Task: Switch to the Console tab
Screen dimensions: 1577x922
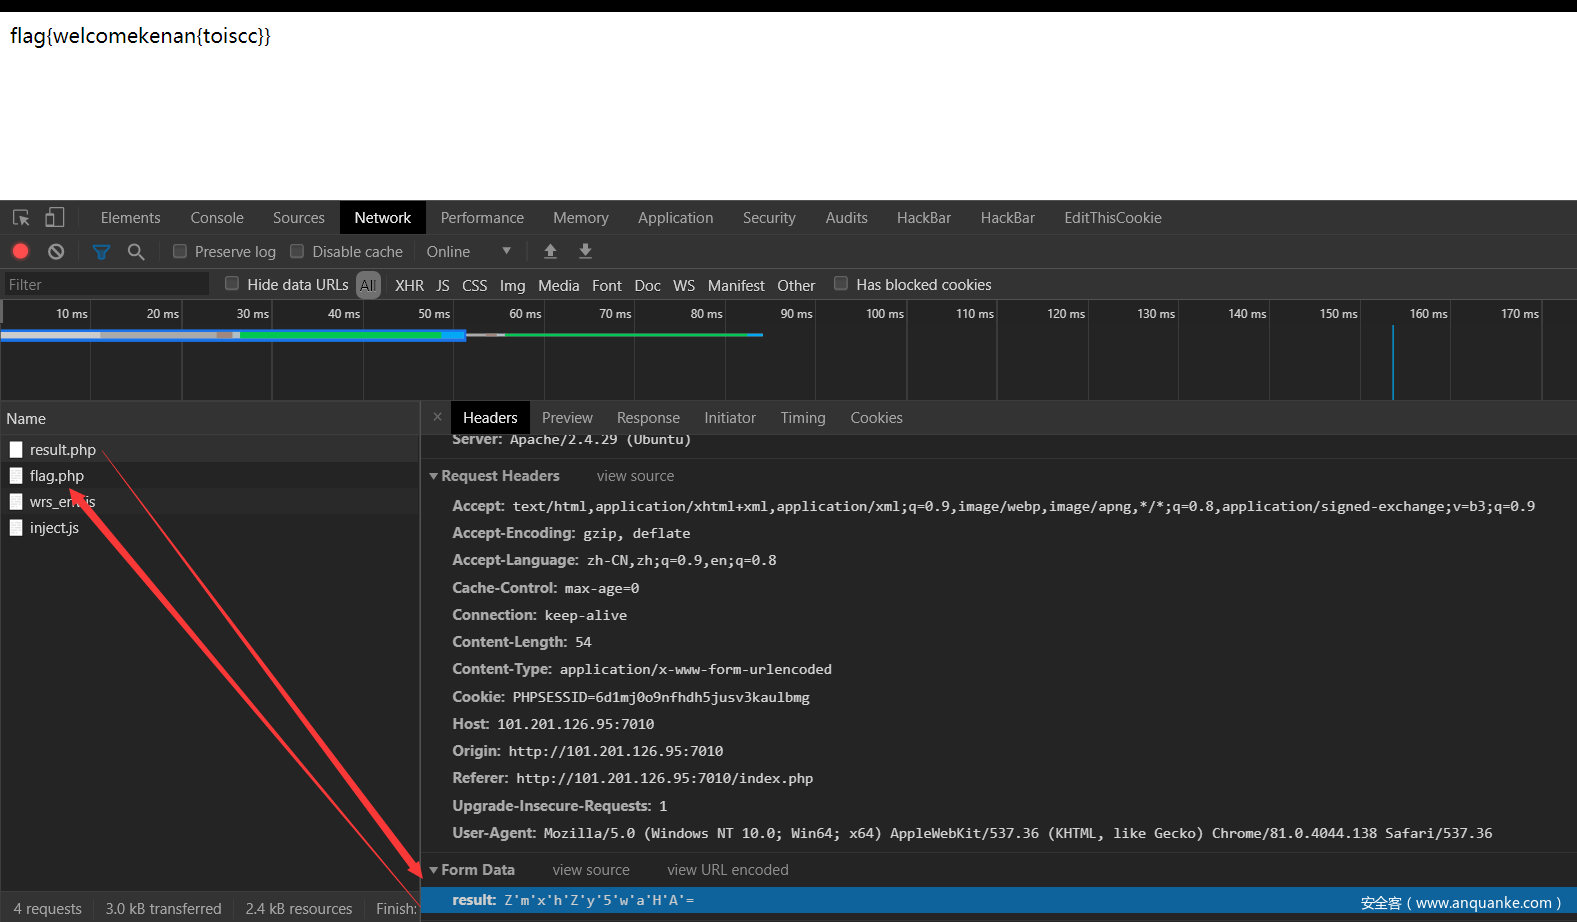Action: (217, 218)
